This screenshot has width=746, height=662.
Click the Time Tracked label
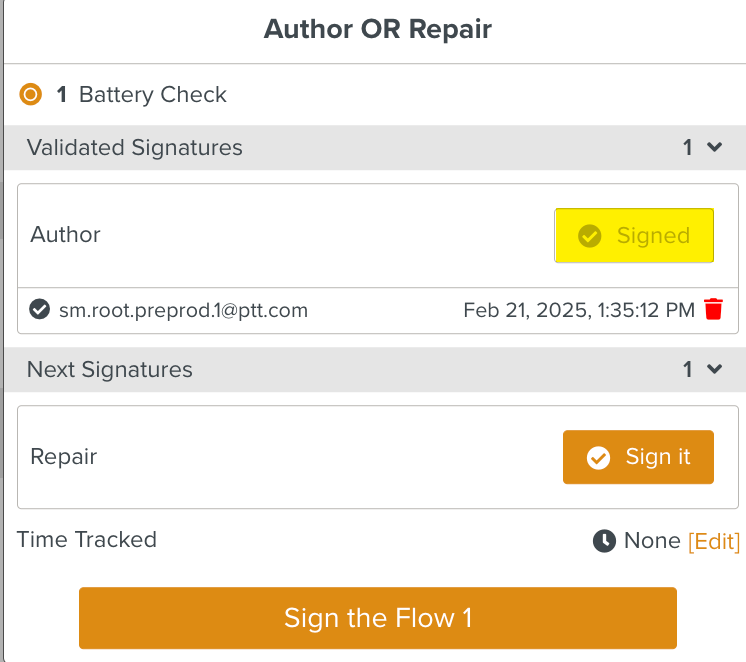pyautogui.click(x=87, y=540)
